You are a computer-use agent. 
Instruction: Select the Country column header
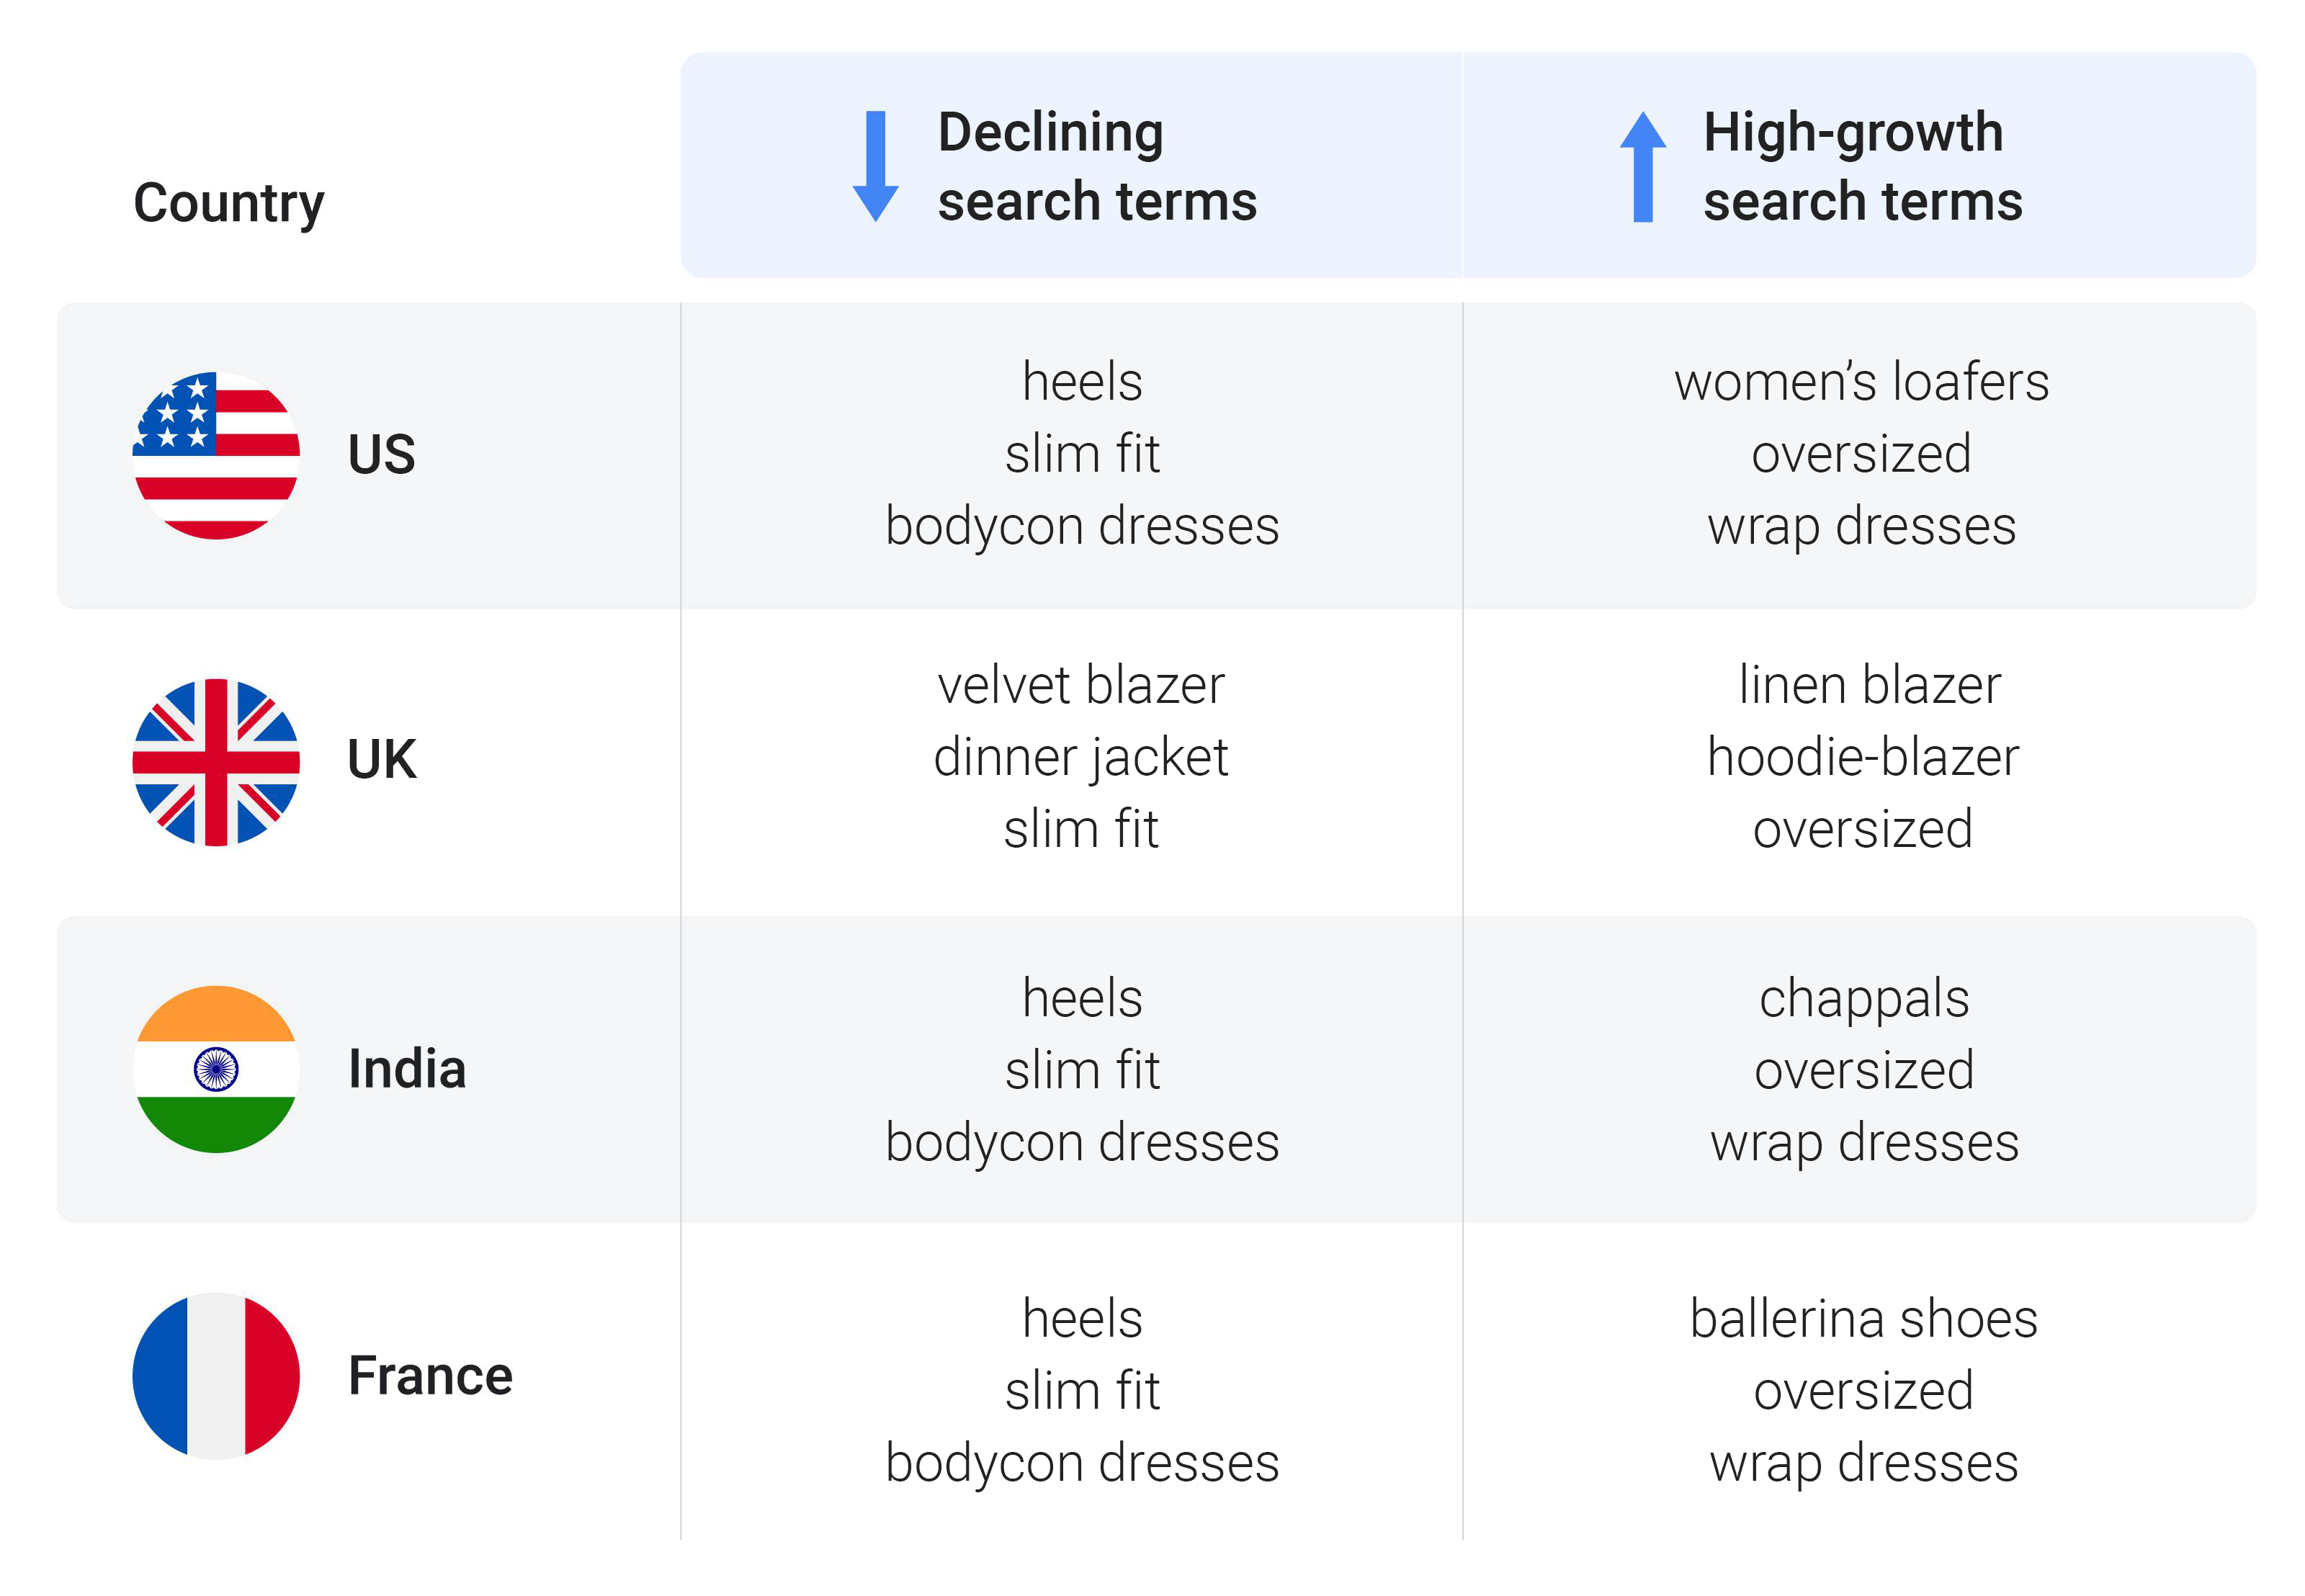[x=229, y=204]
